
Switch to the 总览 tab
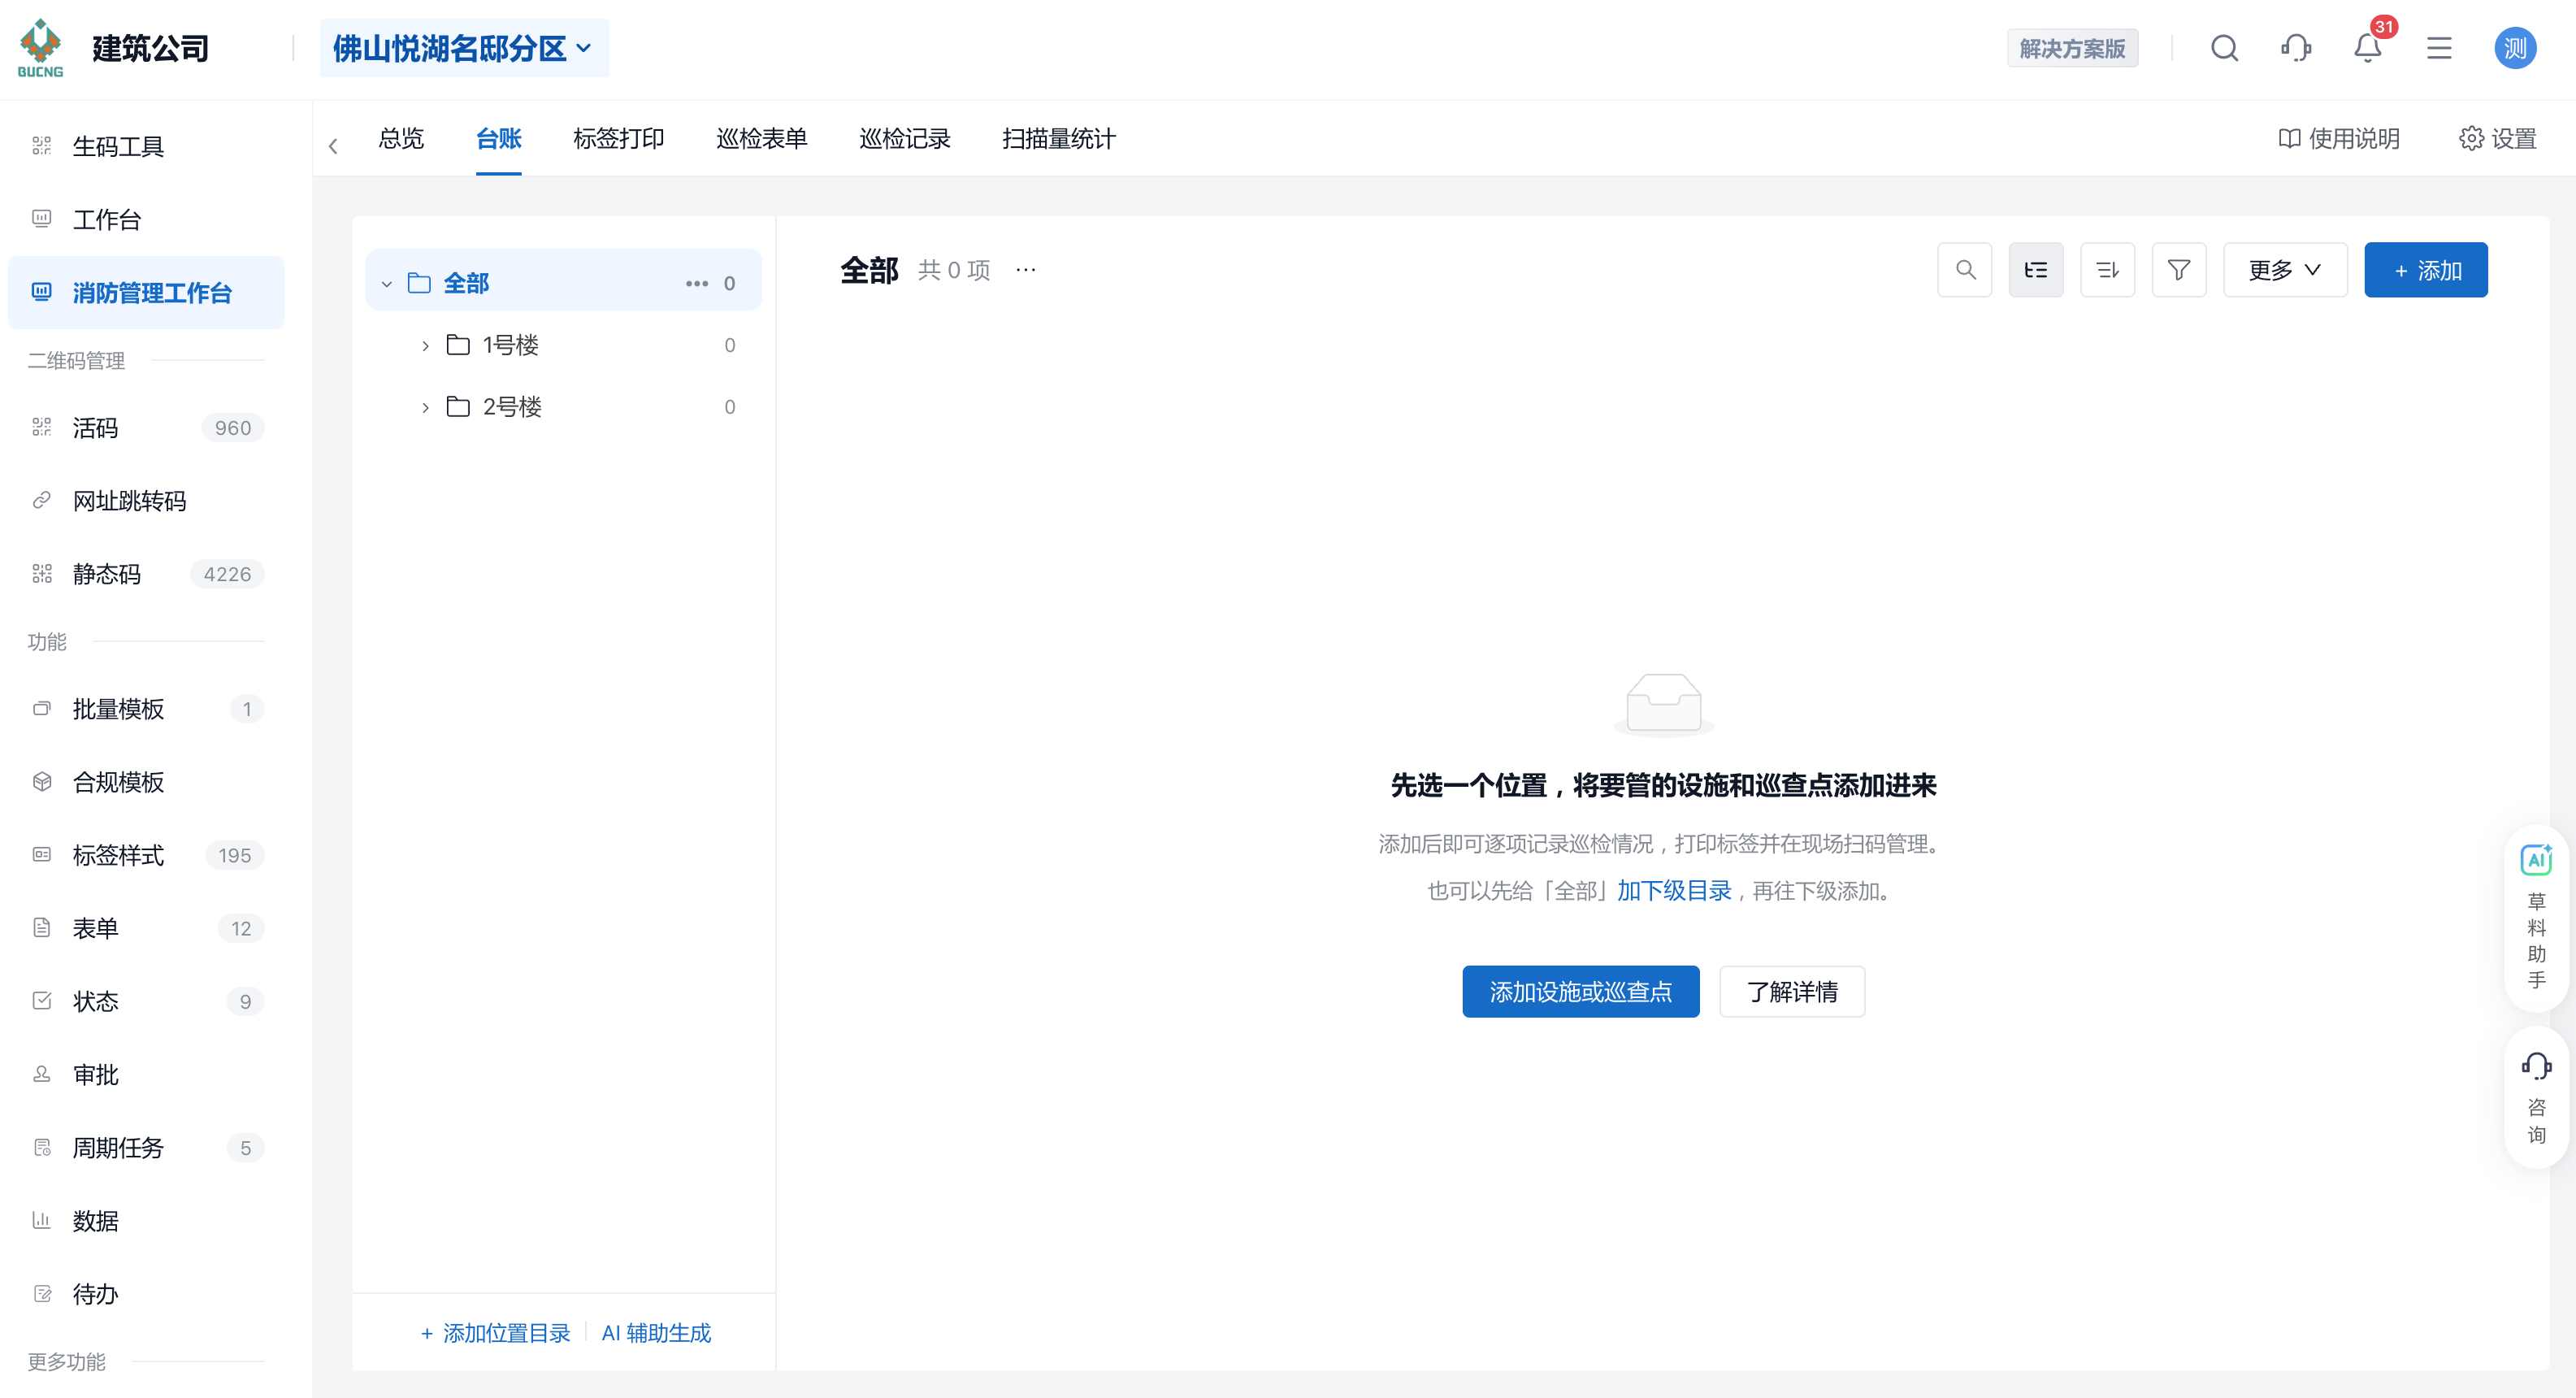click(401, 139)
